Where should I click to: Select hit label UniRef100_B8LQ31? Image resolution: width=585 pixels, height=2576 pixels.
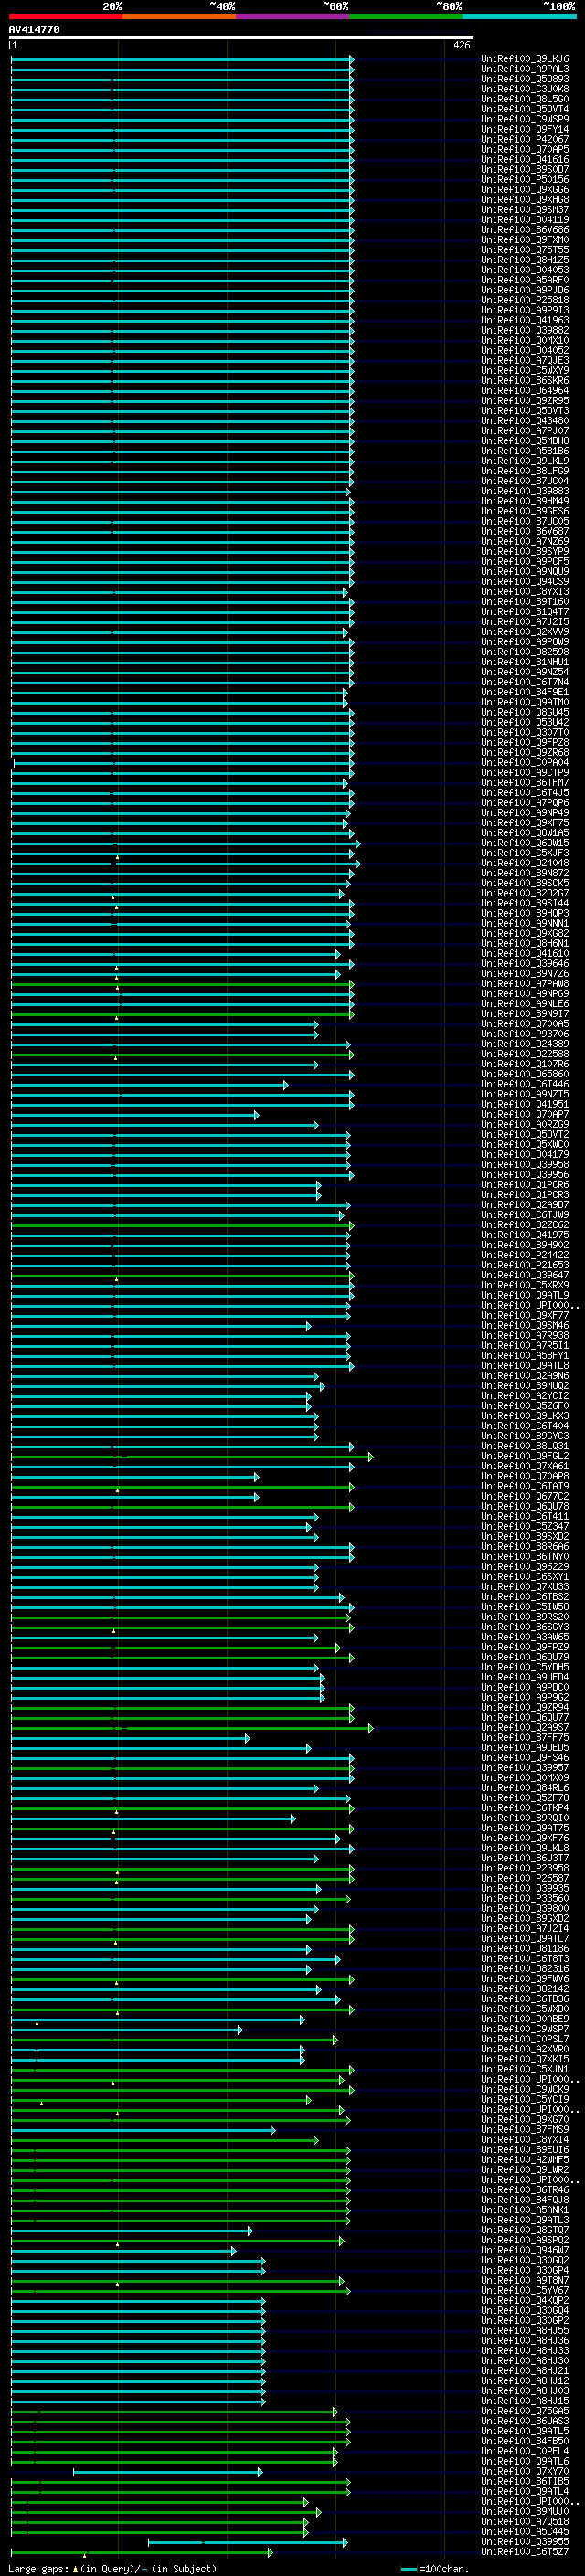[525, 1446]
